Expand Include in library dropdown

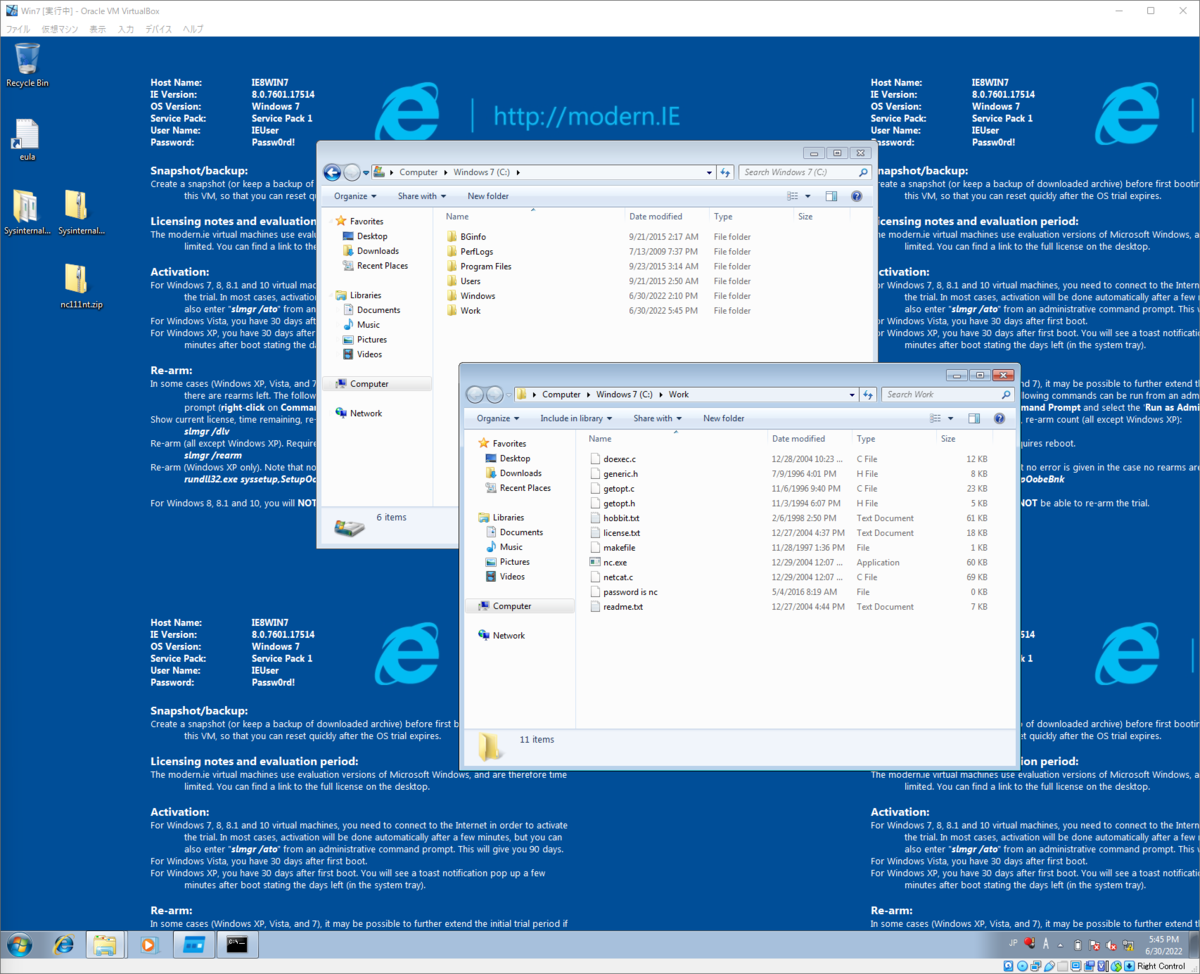pyautogui.click(x=576, y=418)
